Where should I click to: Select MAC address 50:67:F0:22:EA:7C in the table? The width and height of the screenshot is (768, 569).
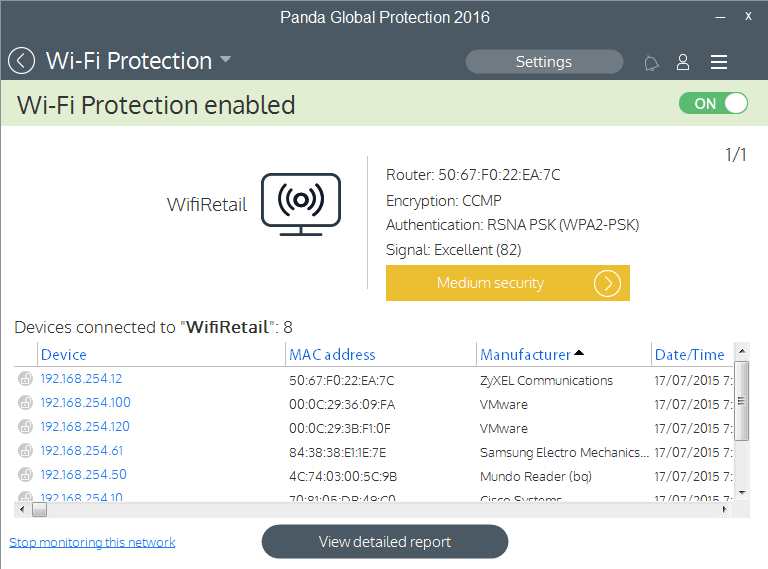coord(341,380)
